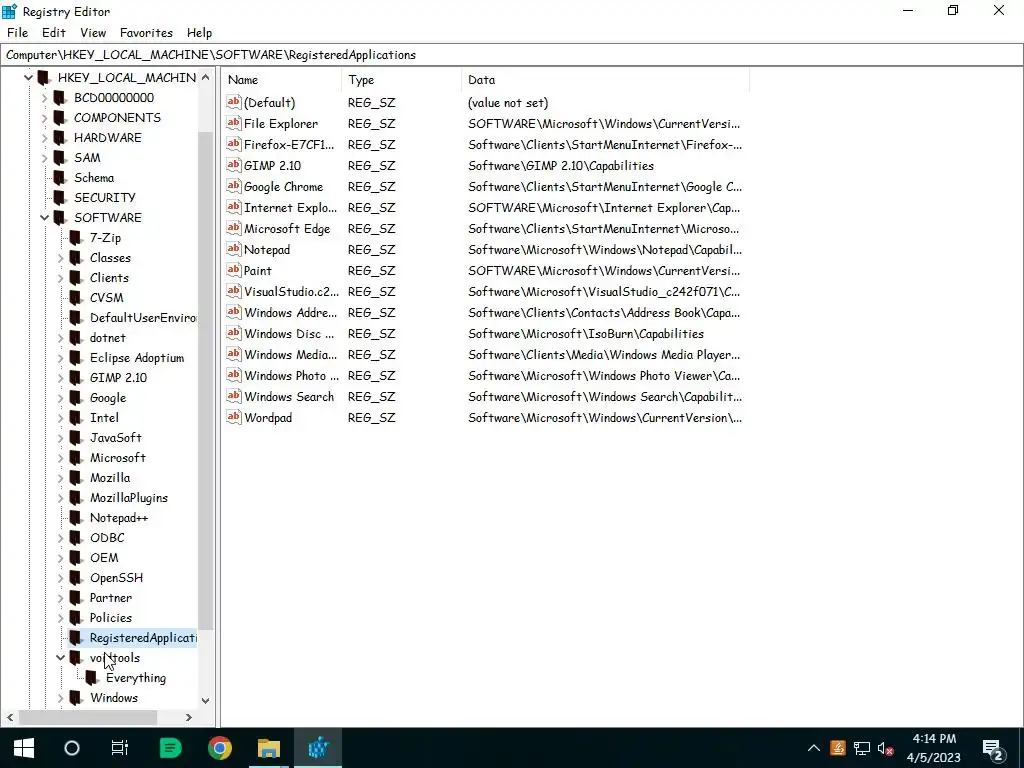Click the Everything folder icon
This screenshot has width=1024, height=768.
click(92, 679)
